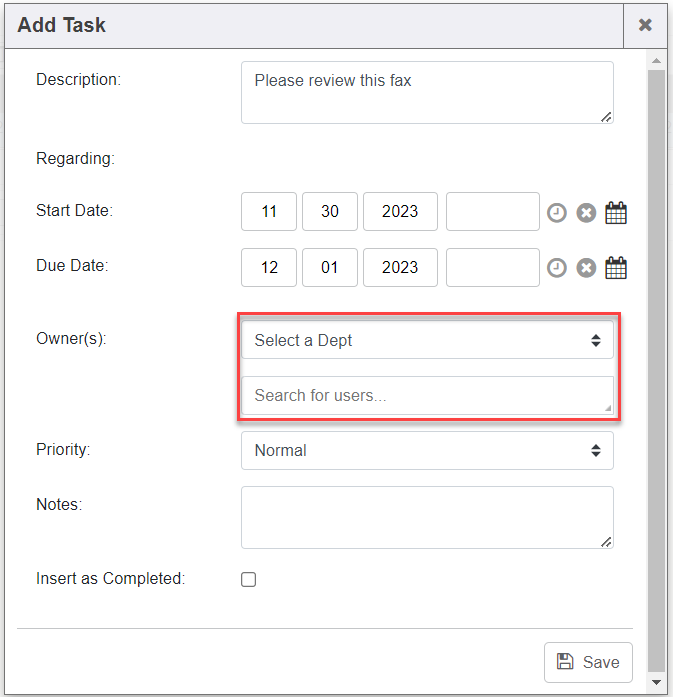Clear the Due Date with X icon
This screenshot has width=673, height=697.
(x=587, y=267)
